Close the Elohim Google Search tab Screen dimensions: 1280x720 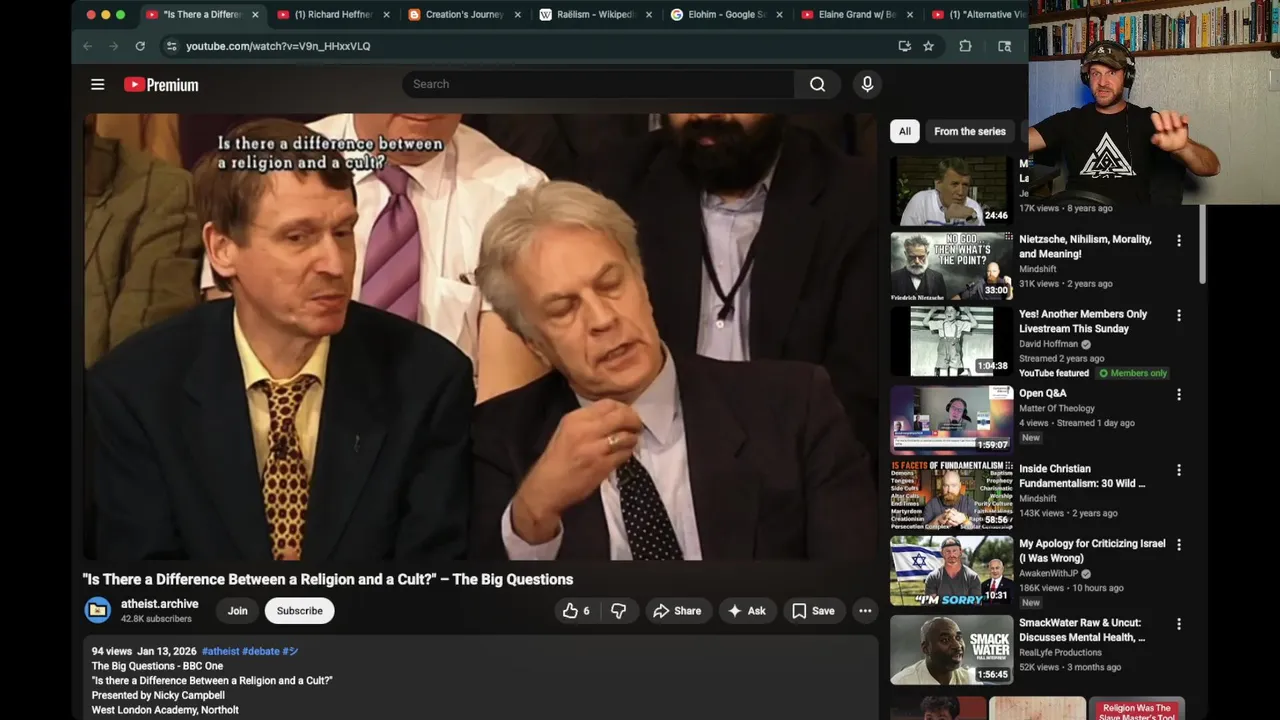[x=780, y=15]
